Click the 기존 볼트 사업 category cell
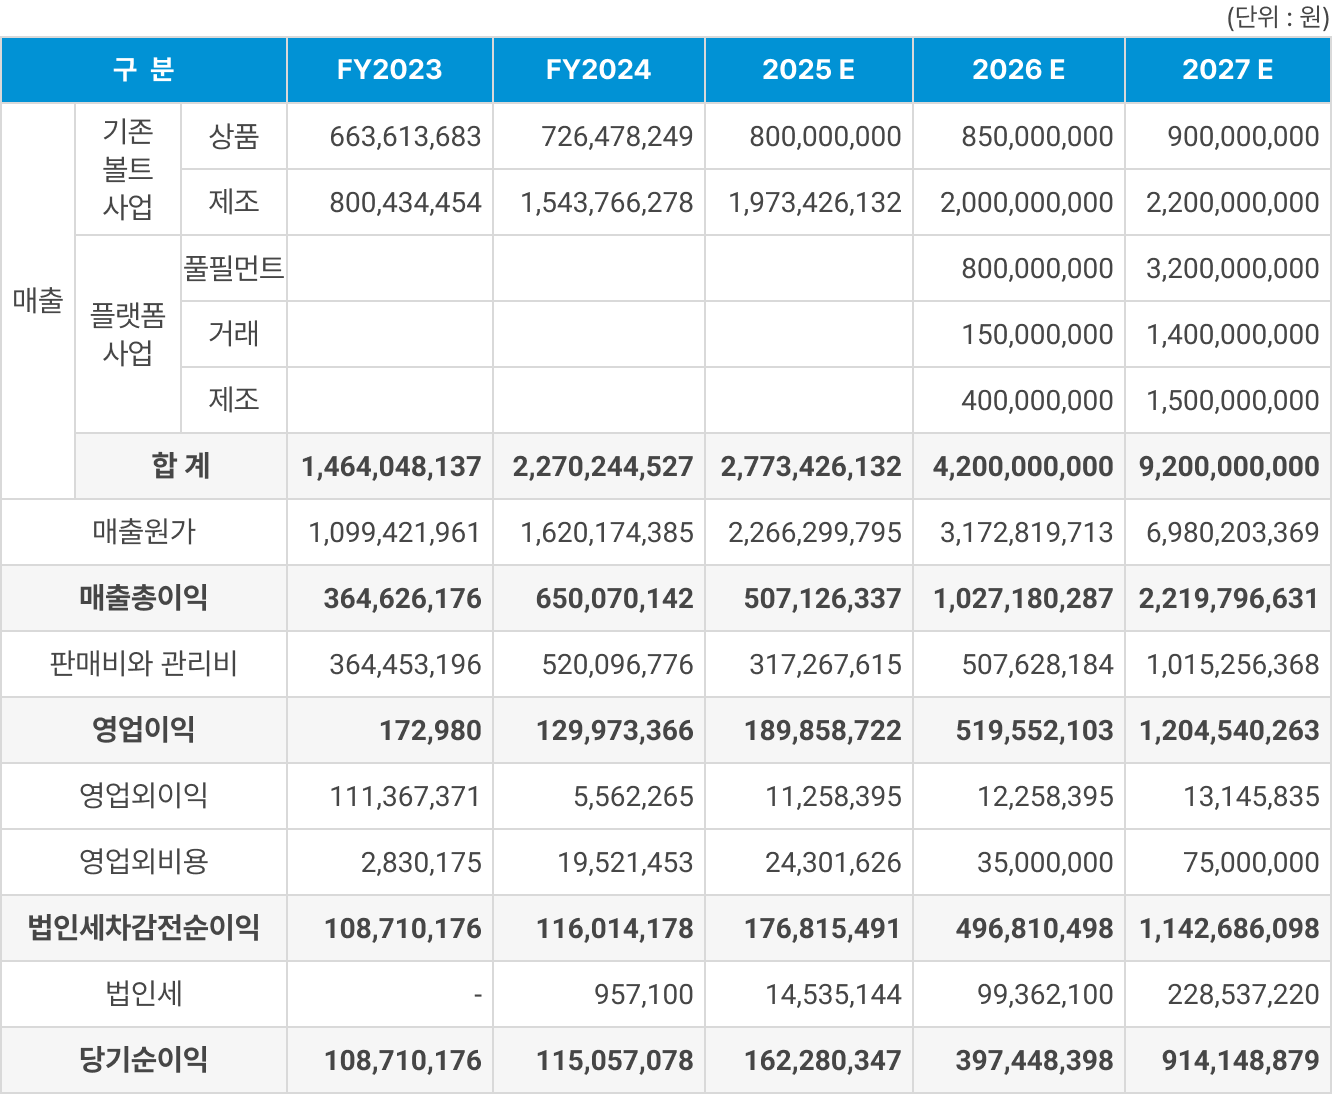 128,169
